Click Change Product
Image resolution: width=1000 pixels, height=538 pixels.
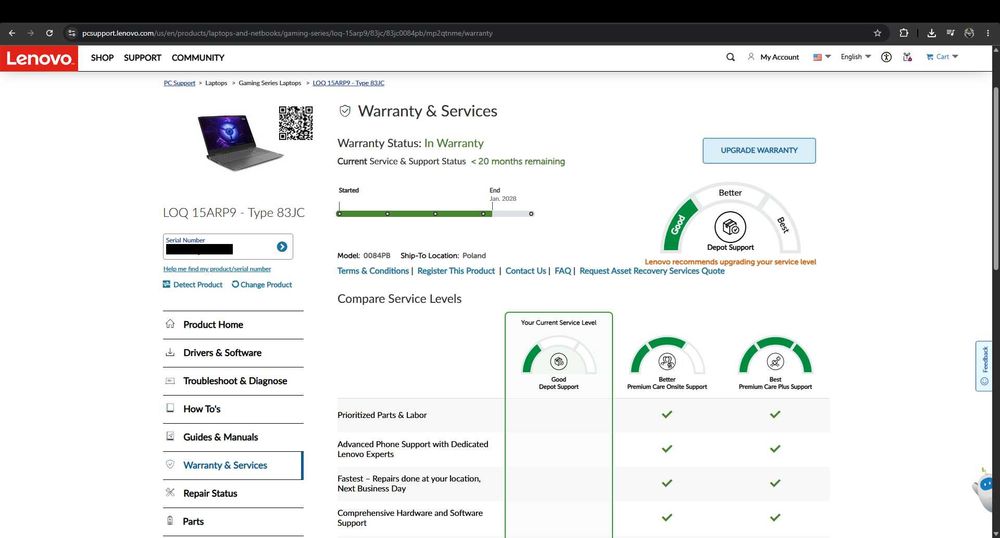[x=261, y=285]
